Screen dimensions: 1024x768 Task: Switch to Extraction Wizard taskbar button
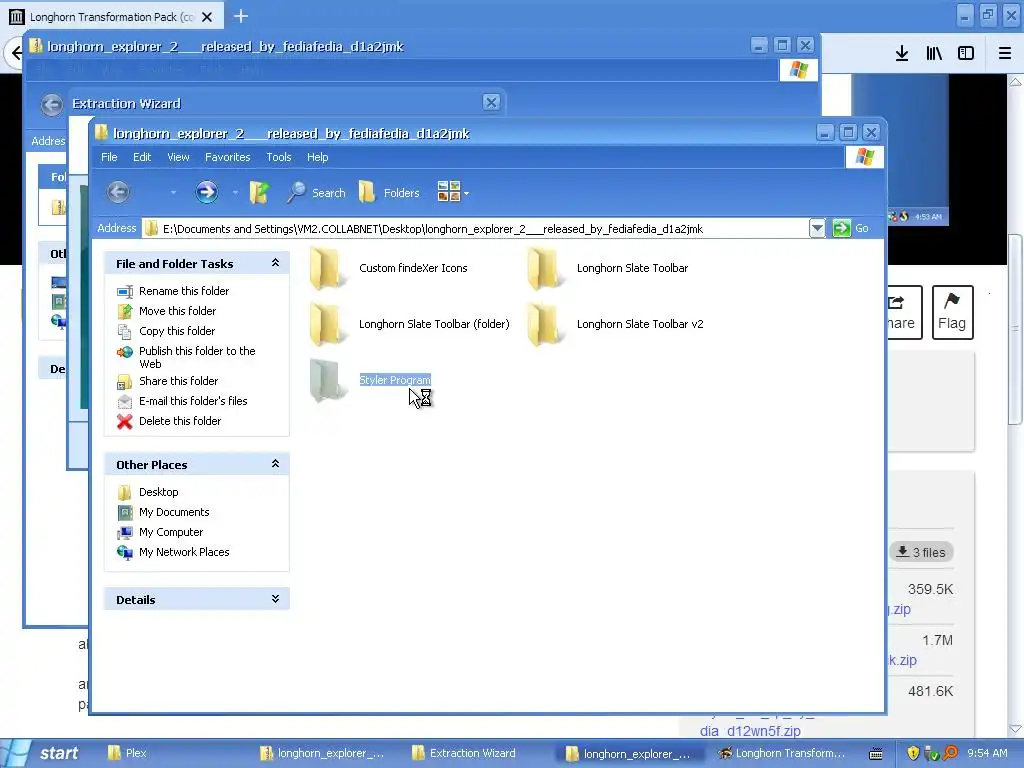click(472, 753)
